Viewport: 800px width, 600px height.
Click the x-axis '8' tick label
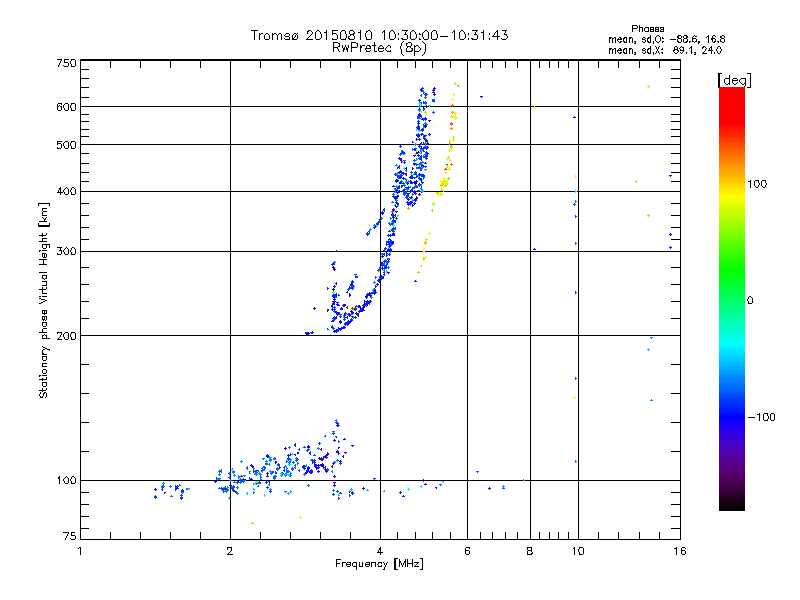530,551
